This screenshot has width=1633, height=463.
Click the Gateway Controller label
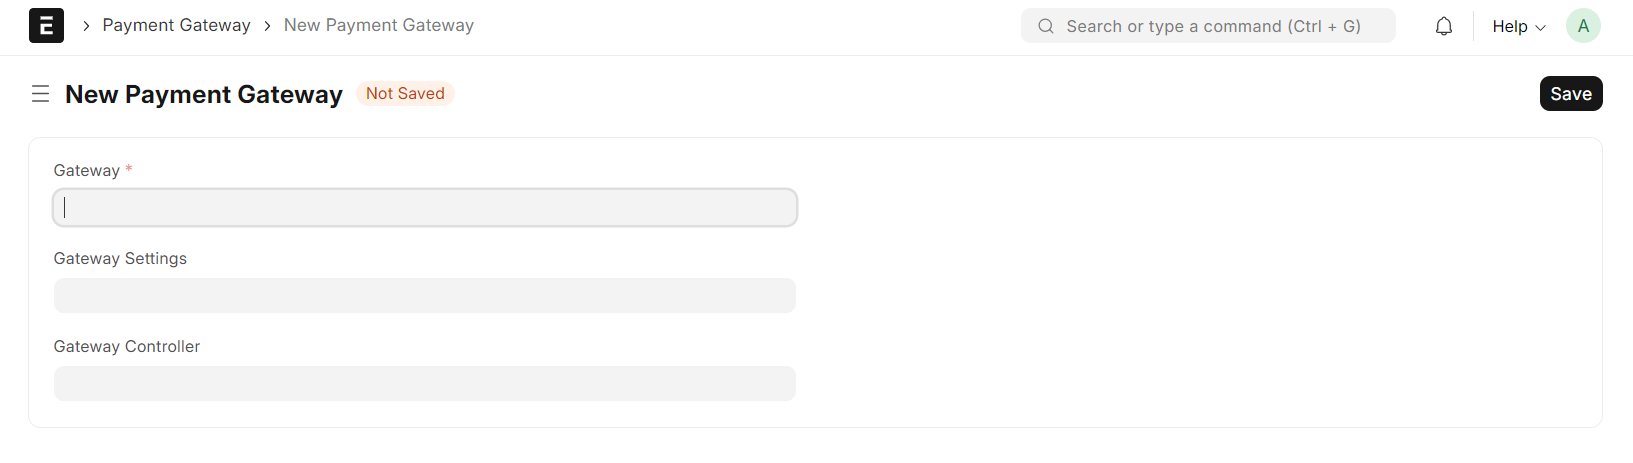(x=127, y=346)
